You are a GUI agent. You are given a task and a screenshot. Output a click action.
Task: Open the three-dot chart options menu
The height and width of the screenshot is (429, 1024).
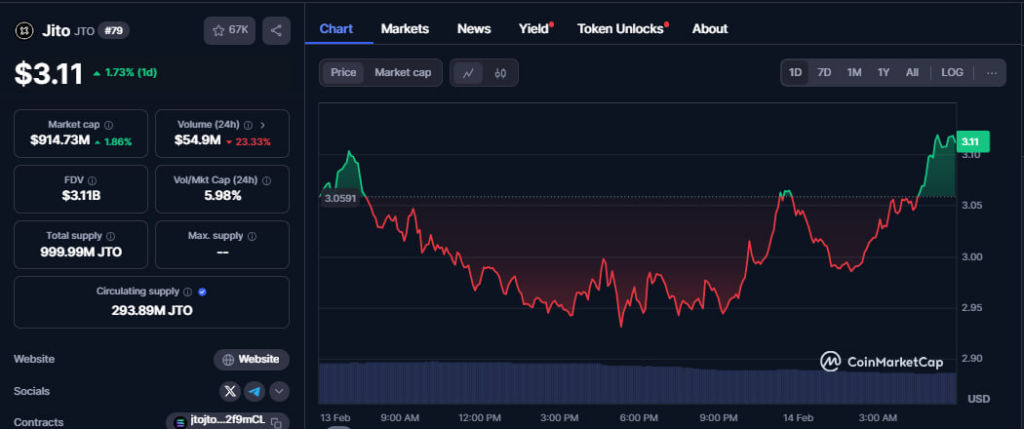[991, 73]
